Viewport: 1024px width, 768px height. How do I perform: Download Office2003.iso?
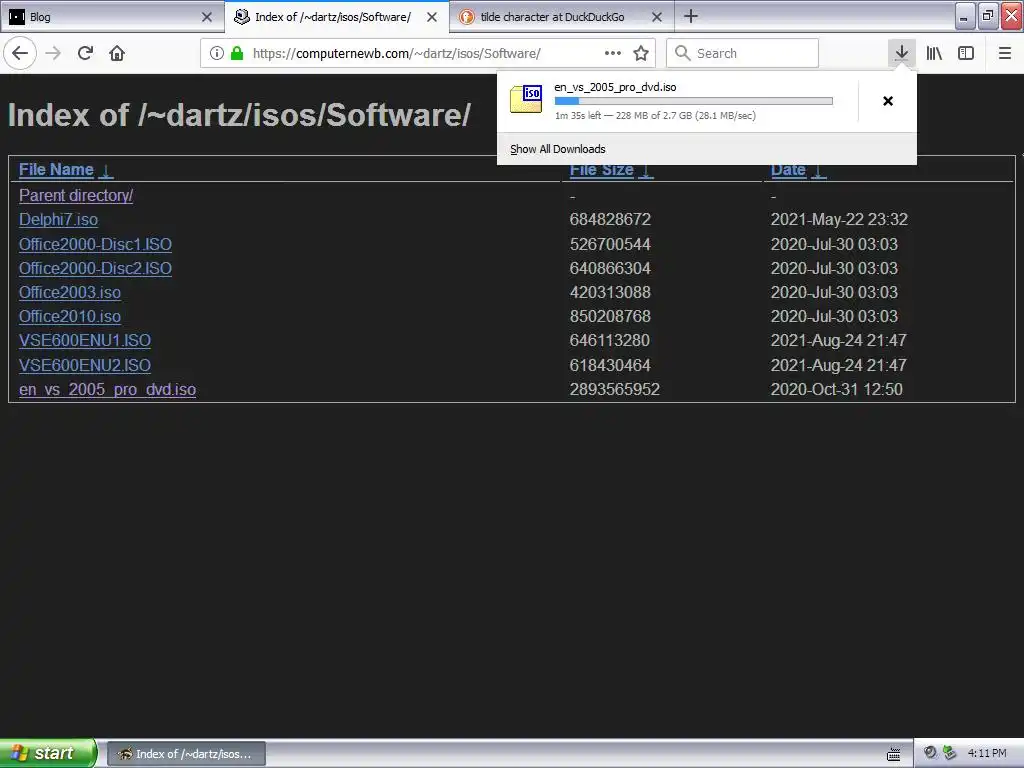(70, 292)
